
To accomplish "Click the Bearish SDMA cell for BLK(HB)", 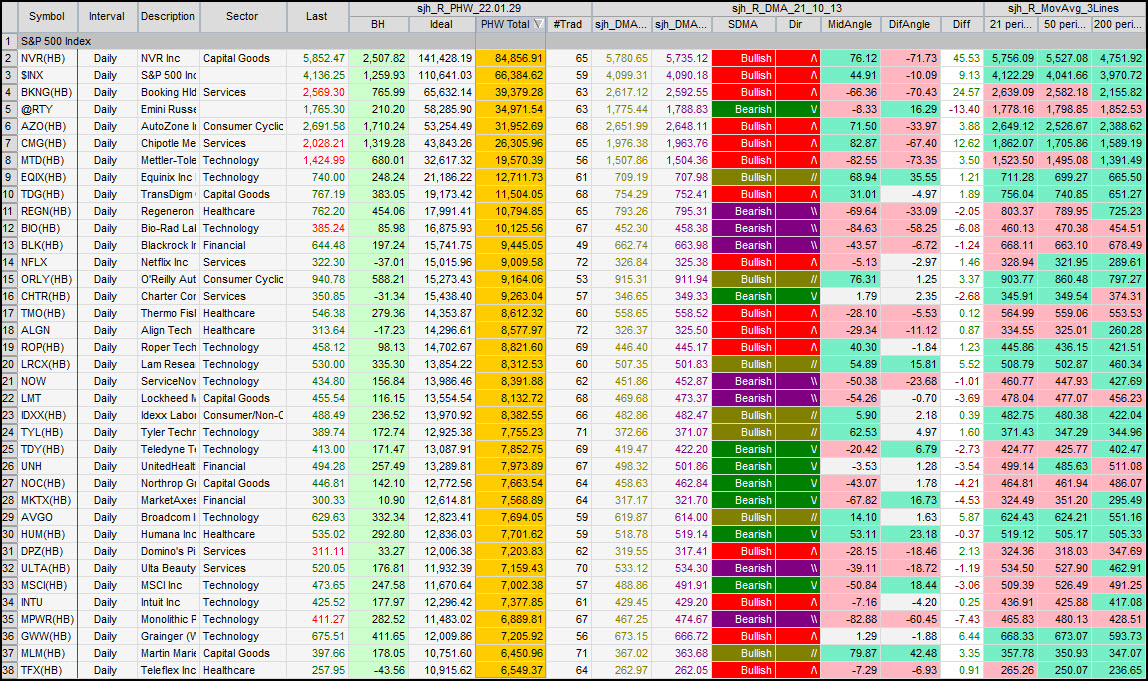I will (743, 245).
